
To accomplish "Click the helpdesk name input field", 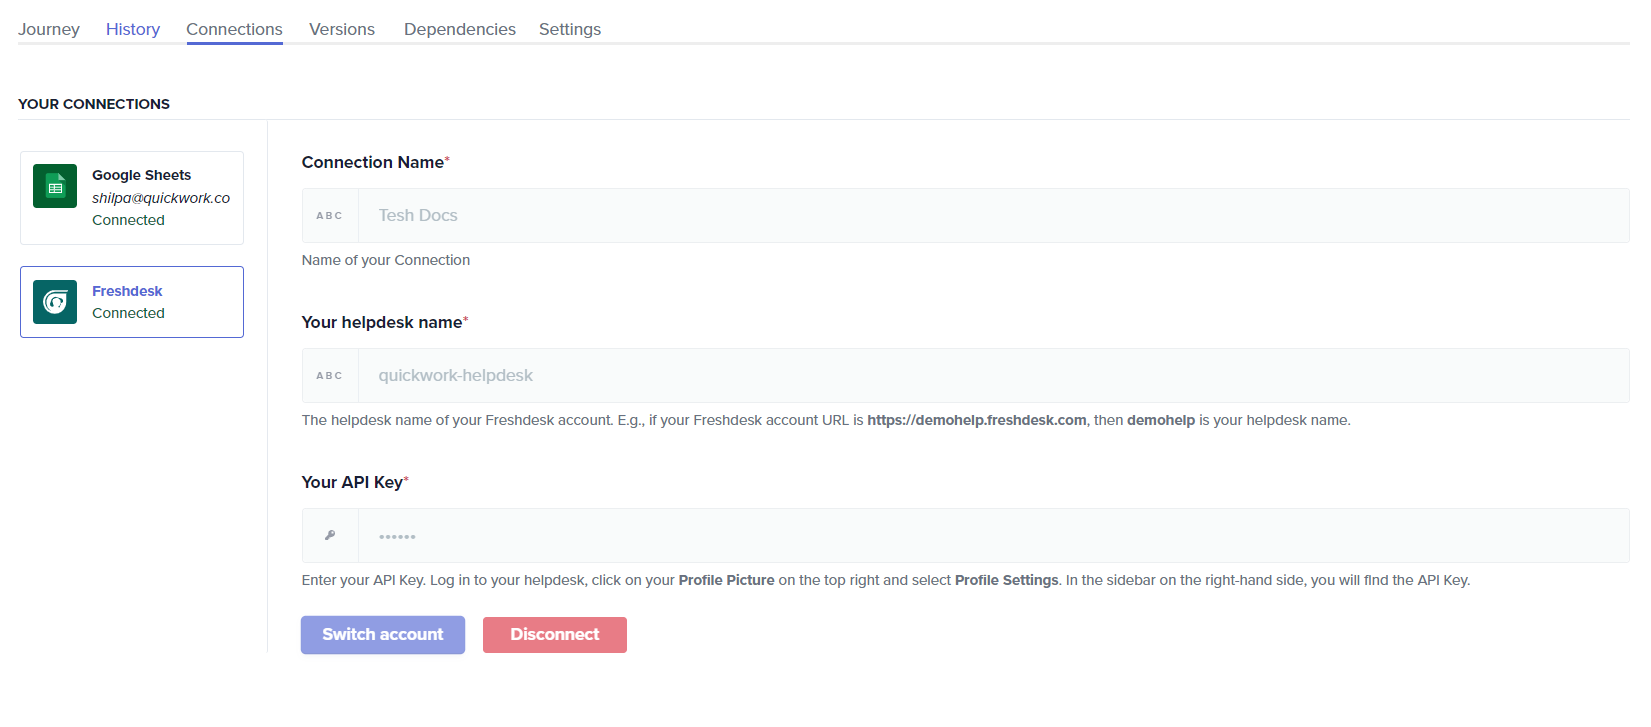I will [x=994, y=375].
